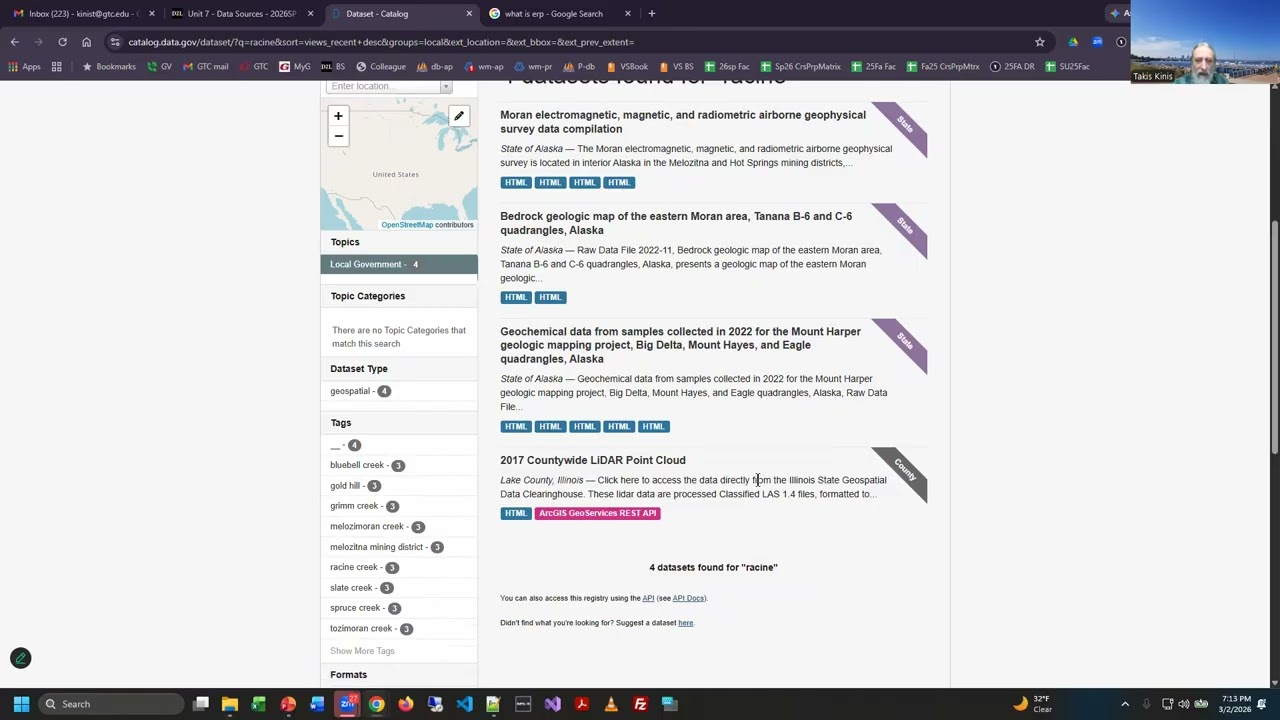Open the location dropdown field
Viewport: 1280px width, 720px height.
point(389,86)
